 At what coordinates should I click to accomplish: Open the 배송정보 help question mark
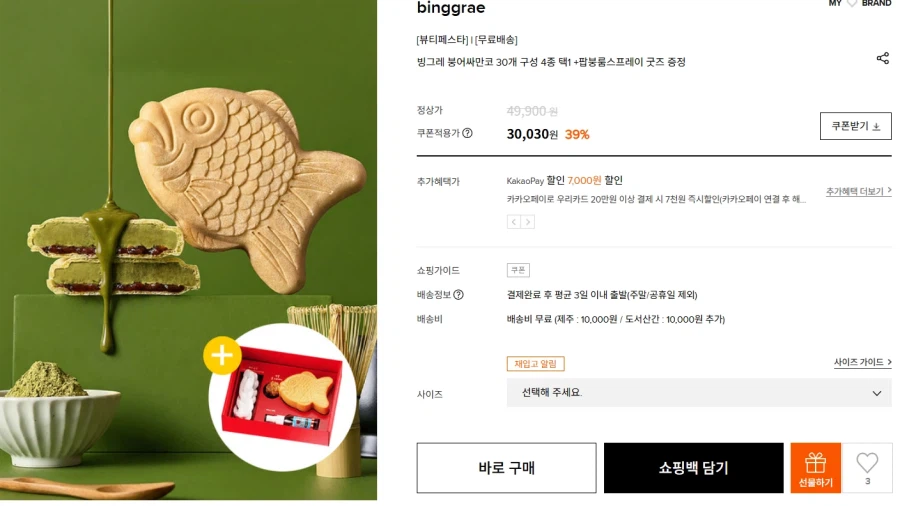pos(486,295)
